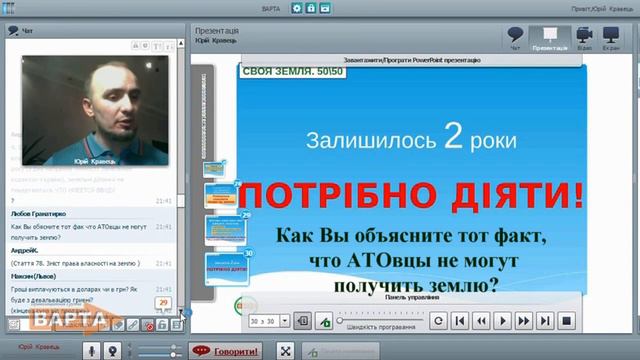Switch to the Презентація view tab
640x360 pixels.
(550, 38)
